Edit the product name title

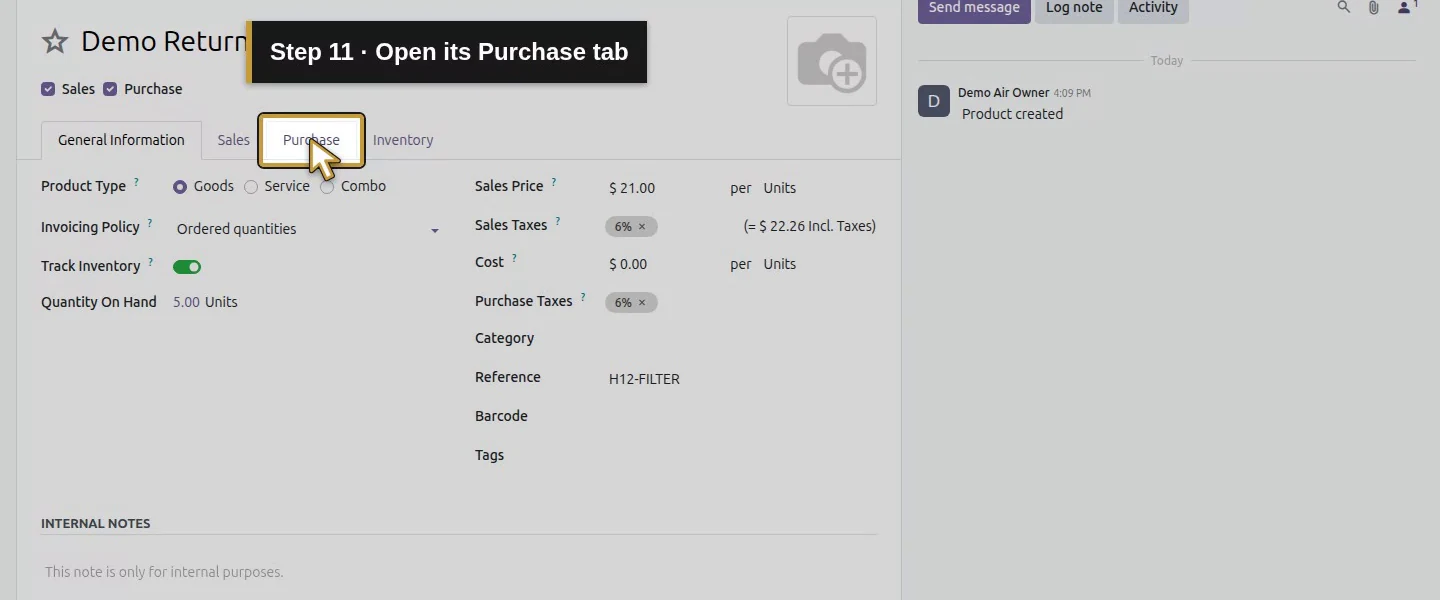(164, 42)
